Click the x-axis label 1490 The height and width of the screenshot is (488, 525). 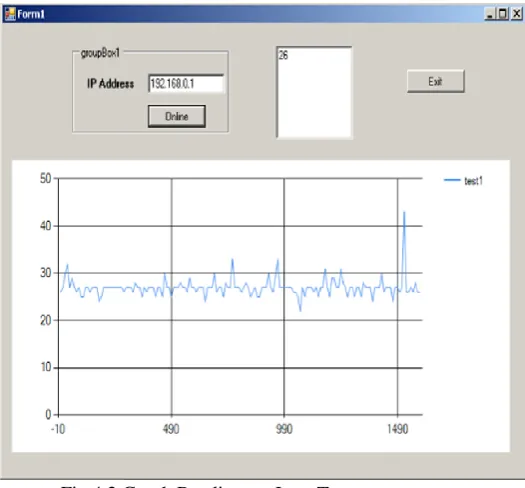point(398,429)
